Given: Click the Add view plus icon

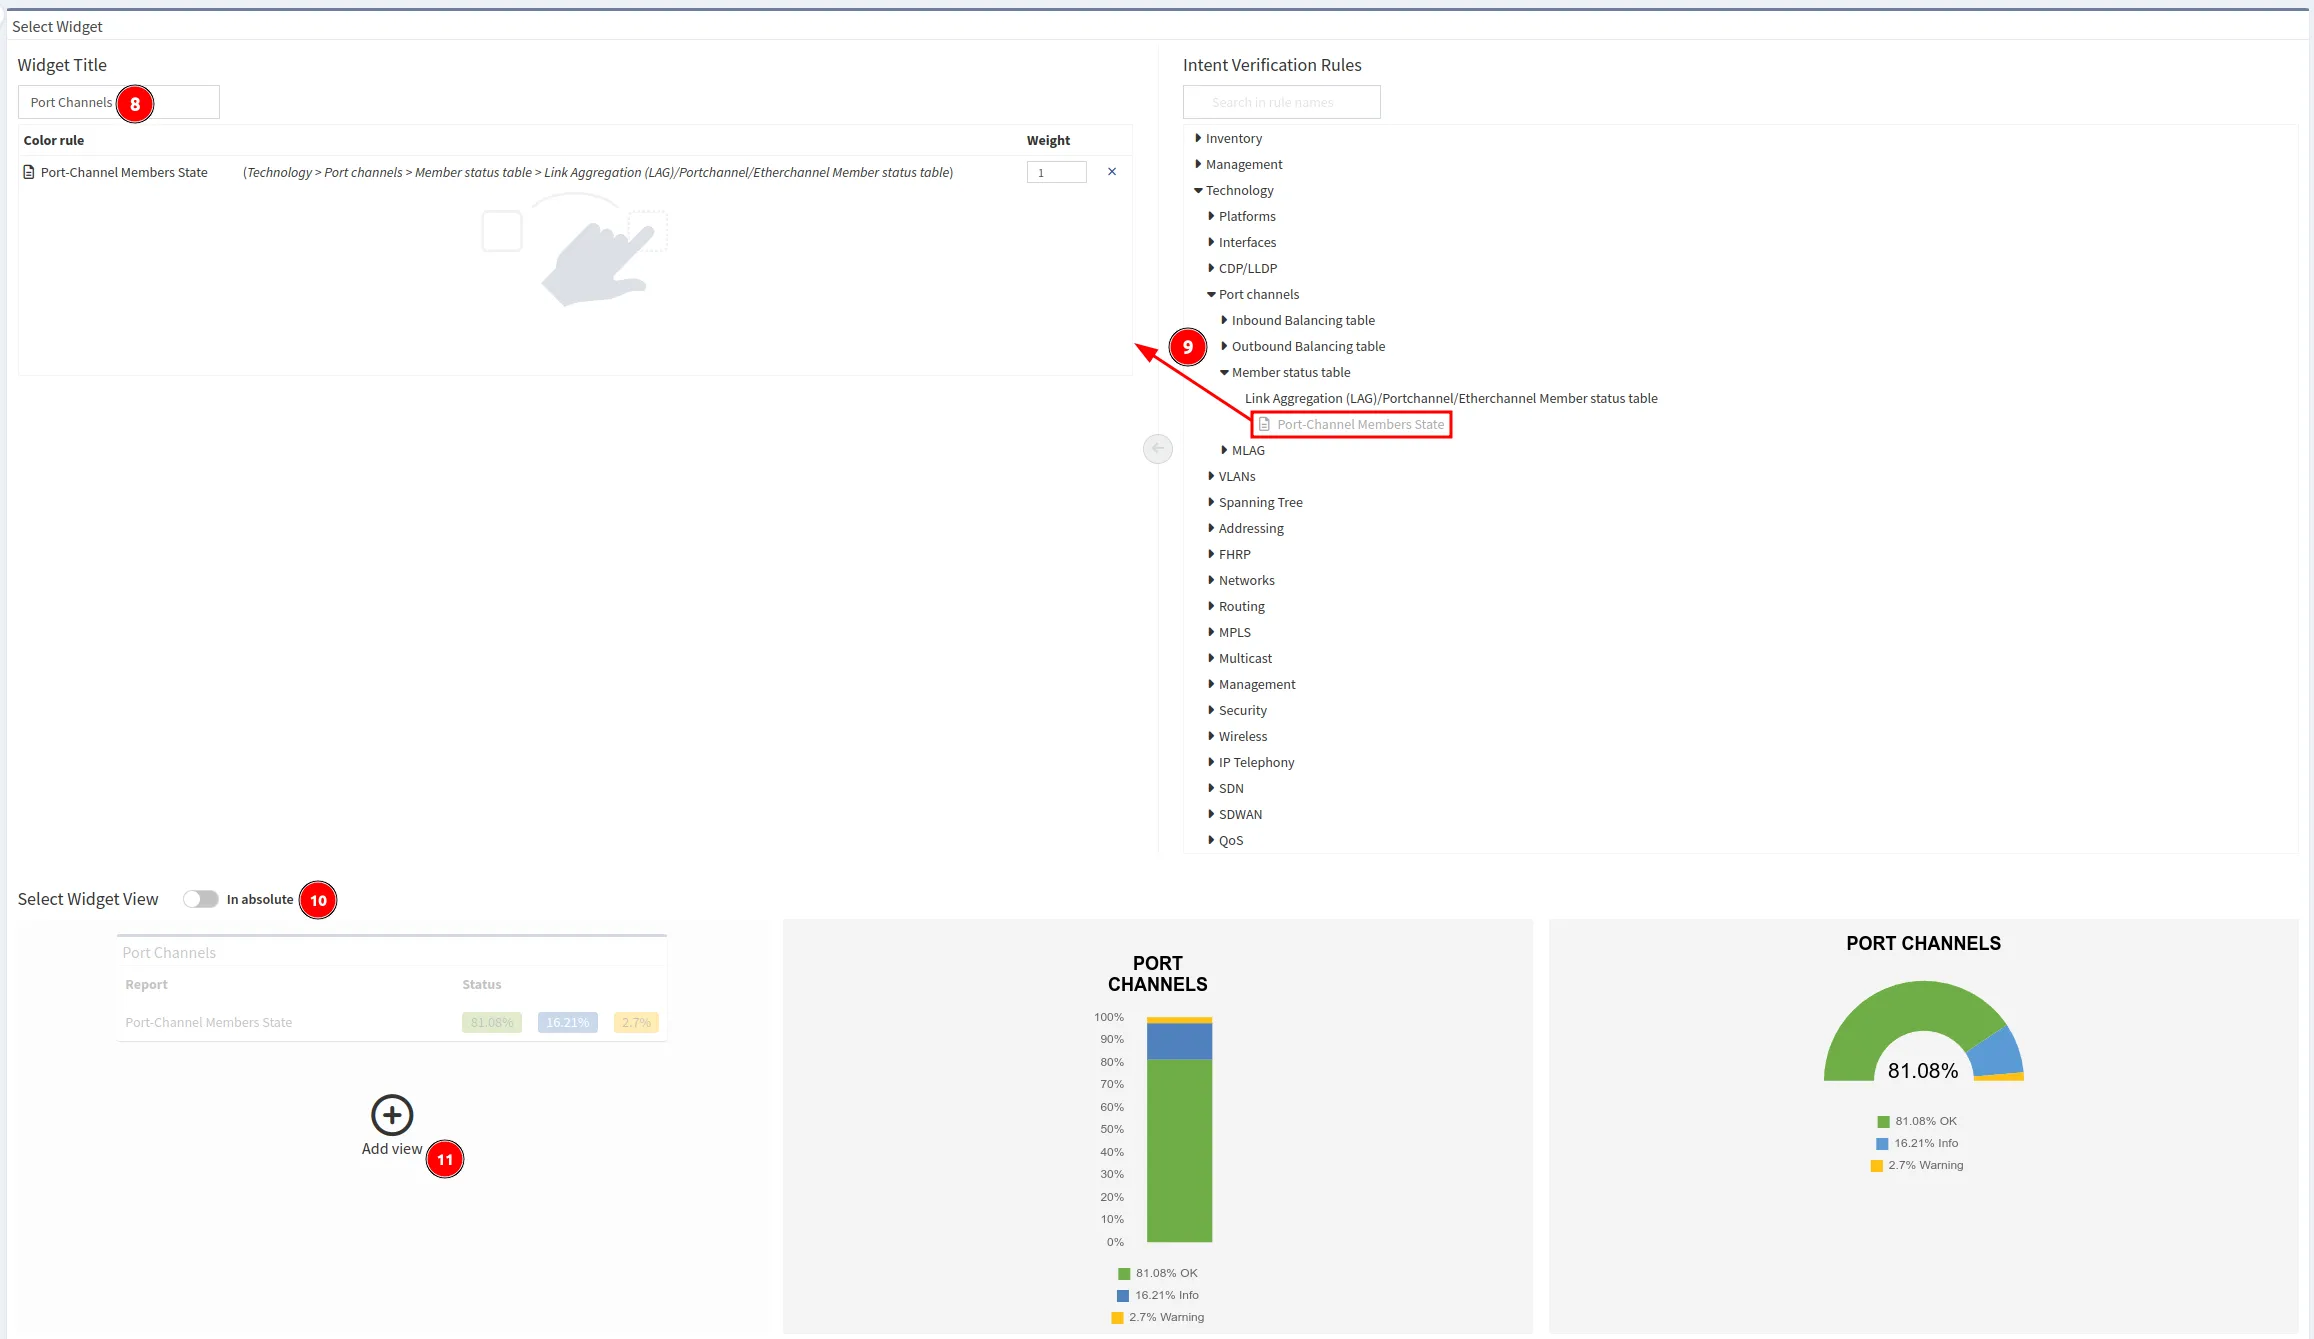Looking at the screenshot, I should (392, 1114).
